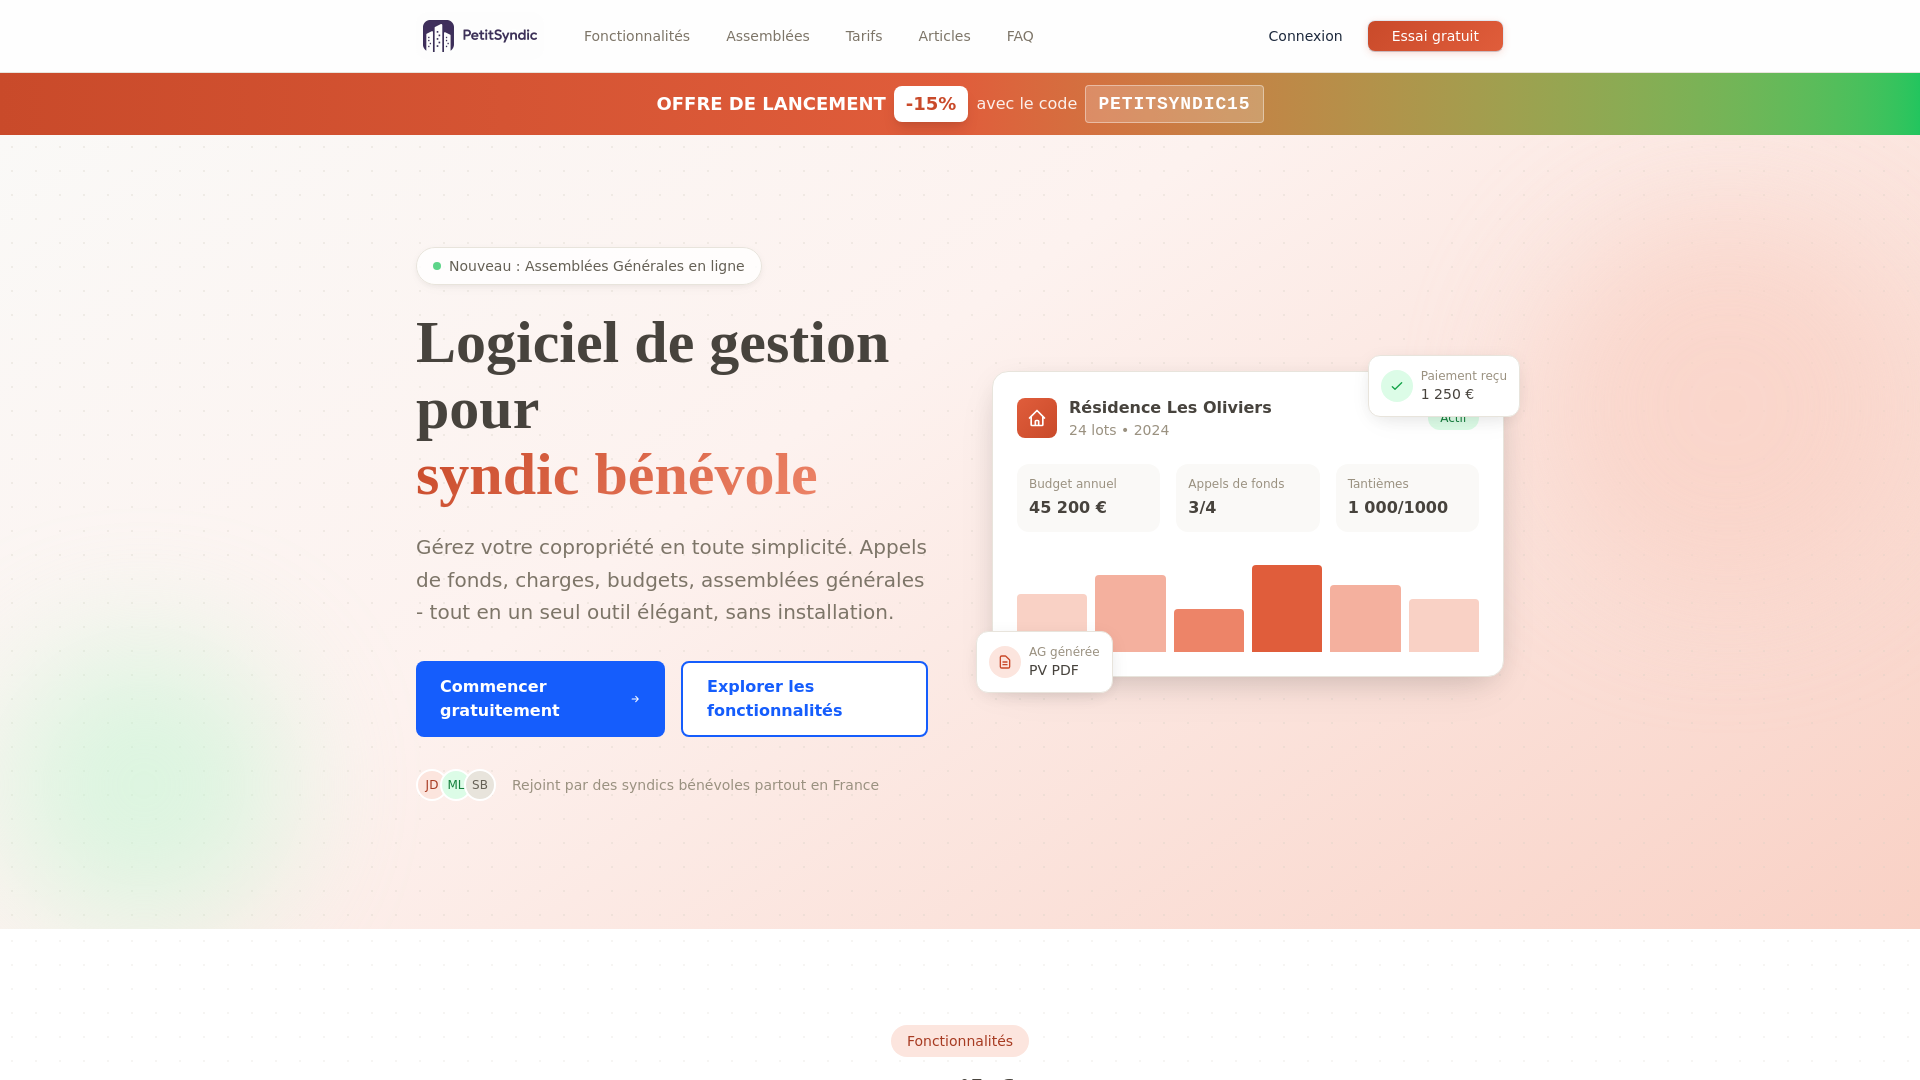
Task: Click the arrow inside Commencer gratuitement
Action: (x=635, y=699)
